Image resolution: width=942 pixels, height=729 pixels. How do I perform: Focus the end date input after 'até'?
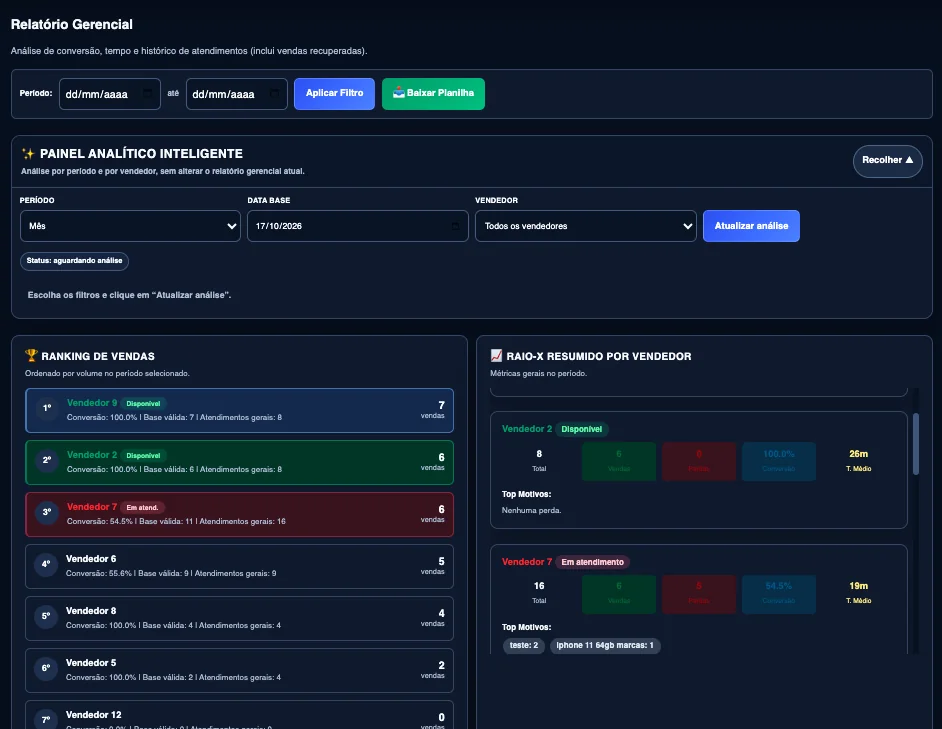pos(237,94)
